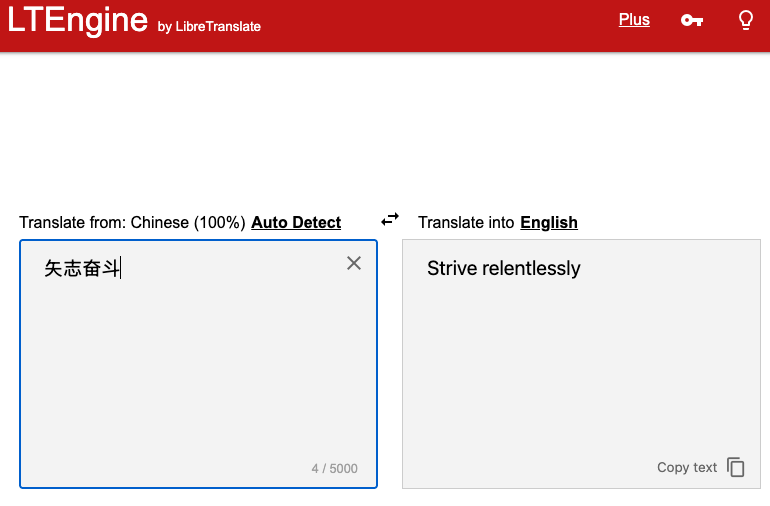770x506 pixels.
Task: Click the Chinese text 矢志奋斗 in input
Action: [x=82, y=268]
